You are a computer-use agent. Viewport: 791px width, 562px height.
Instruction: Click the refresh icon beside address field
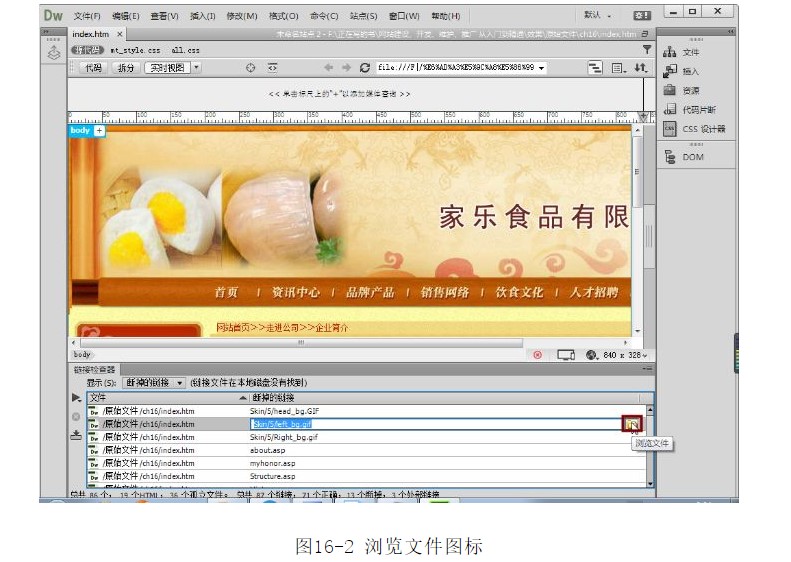[363, 68]
